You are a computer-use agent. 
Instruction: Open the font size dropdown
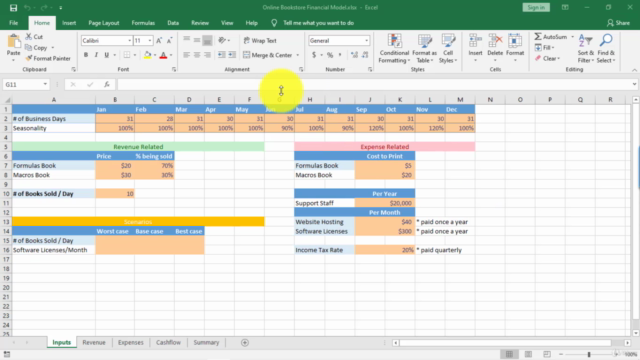[x=150, y=40]
